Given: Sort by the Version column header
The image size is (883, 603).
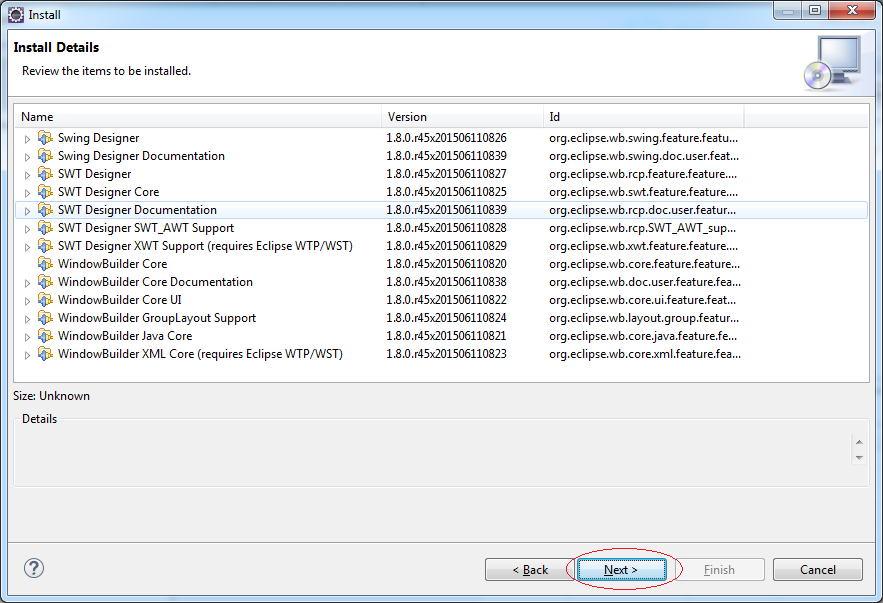Looking at the screenshot, I should (462, 117).
